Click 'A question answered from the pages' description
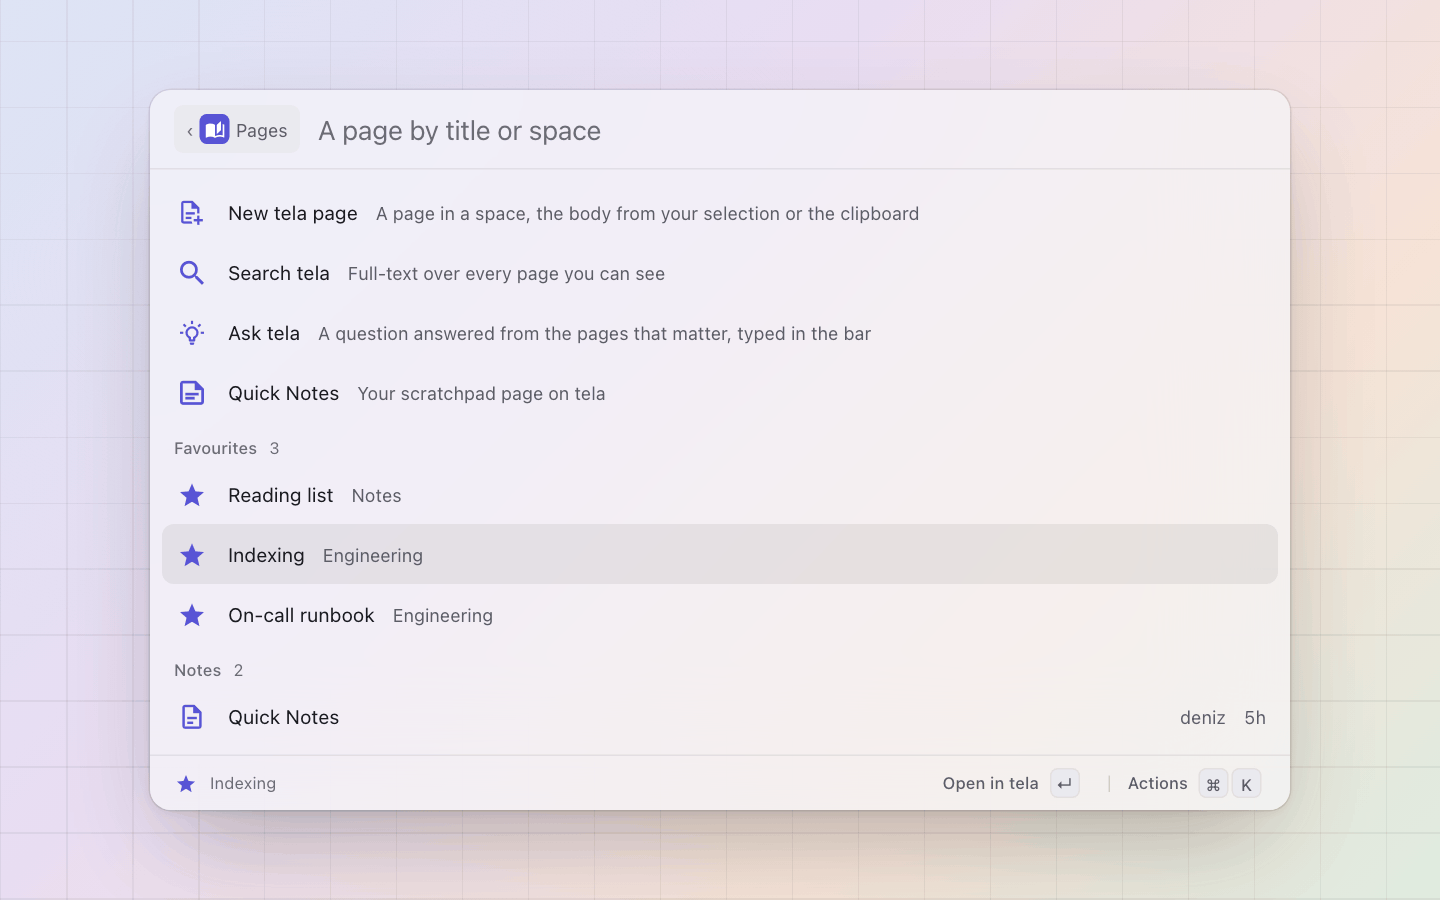1440x900 pixels. point(594,334)
